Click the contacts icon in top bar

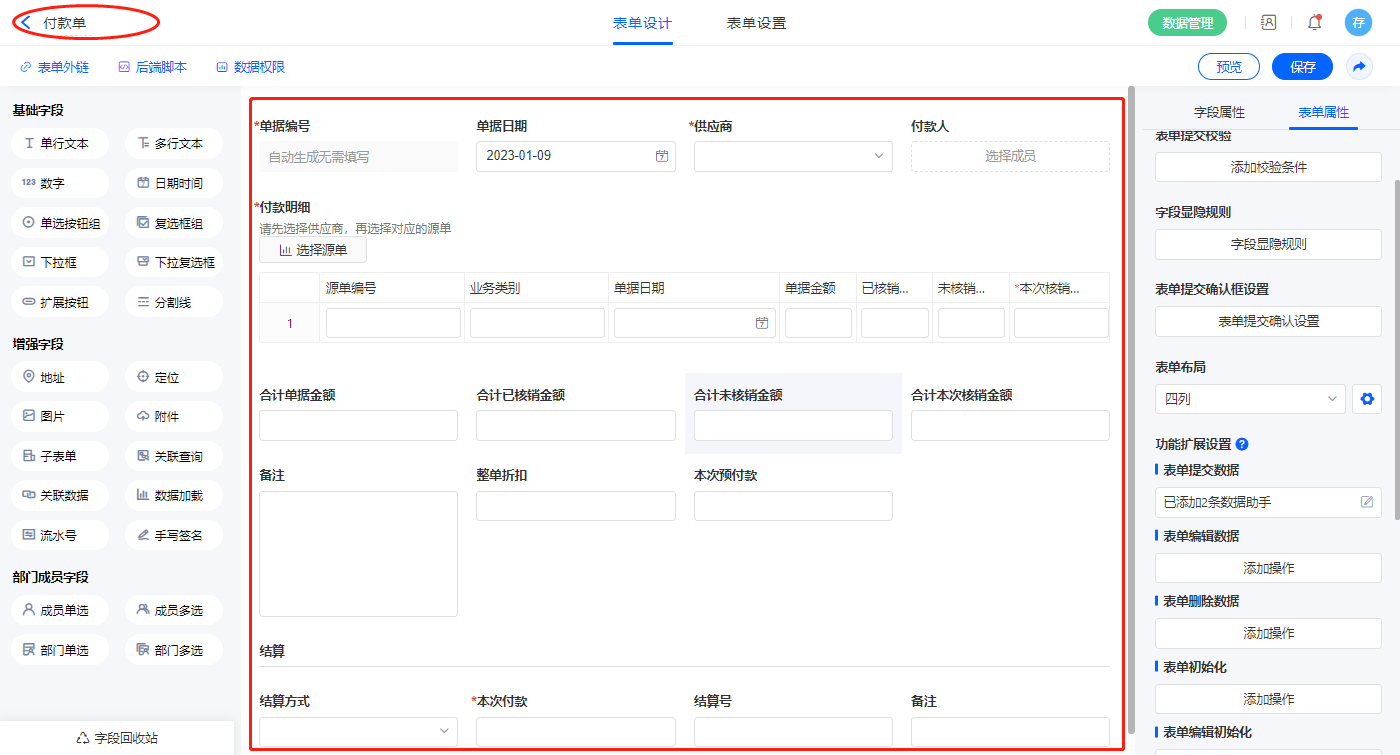coord(1268,22)
